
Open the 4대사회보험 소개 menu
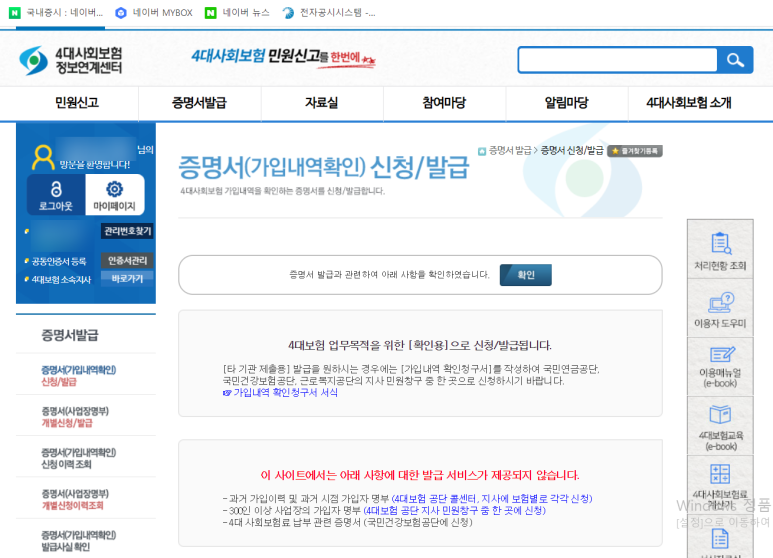689,103
